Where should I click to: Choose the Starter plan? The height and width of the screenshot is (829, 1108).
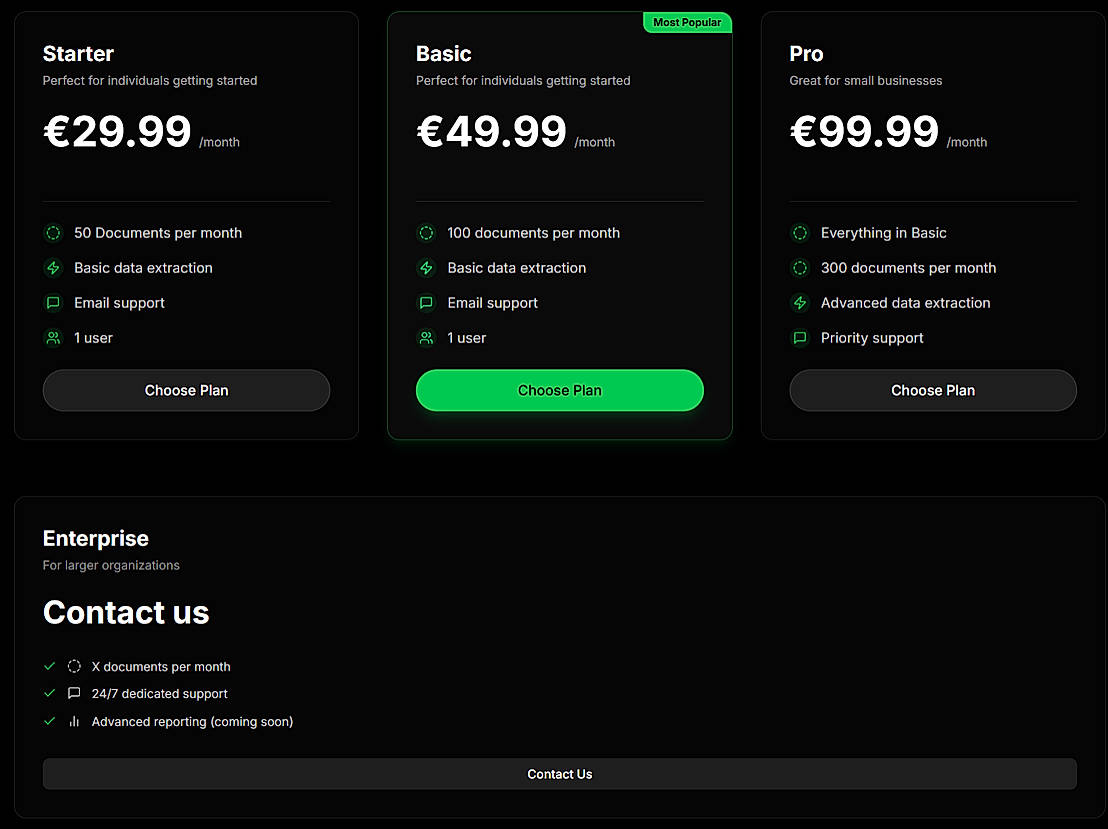(x=186, y=390)
